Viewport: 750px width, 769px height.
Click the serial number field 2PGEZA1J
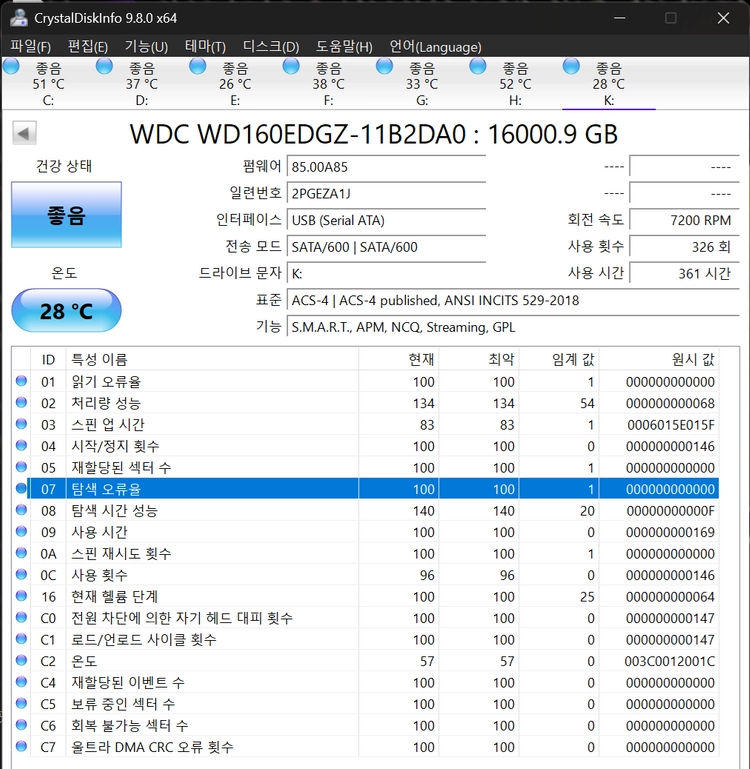point(386,193)
